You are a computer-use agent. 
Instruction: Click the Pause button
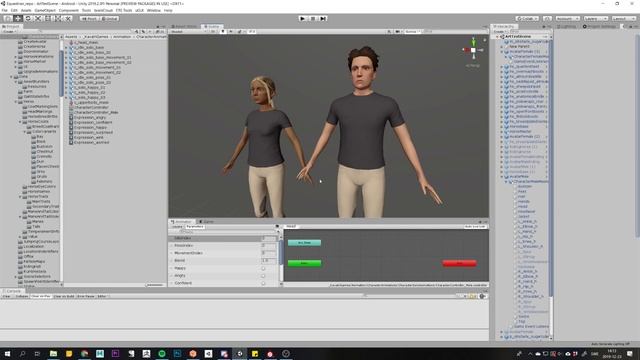click(x=313, y=18)
